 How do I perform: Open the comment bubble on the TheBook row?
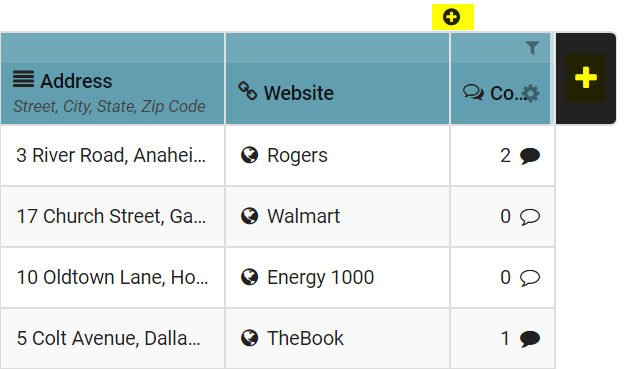coord(530,339)
